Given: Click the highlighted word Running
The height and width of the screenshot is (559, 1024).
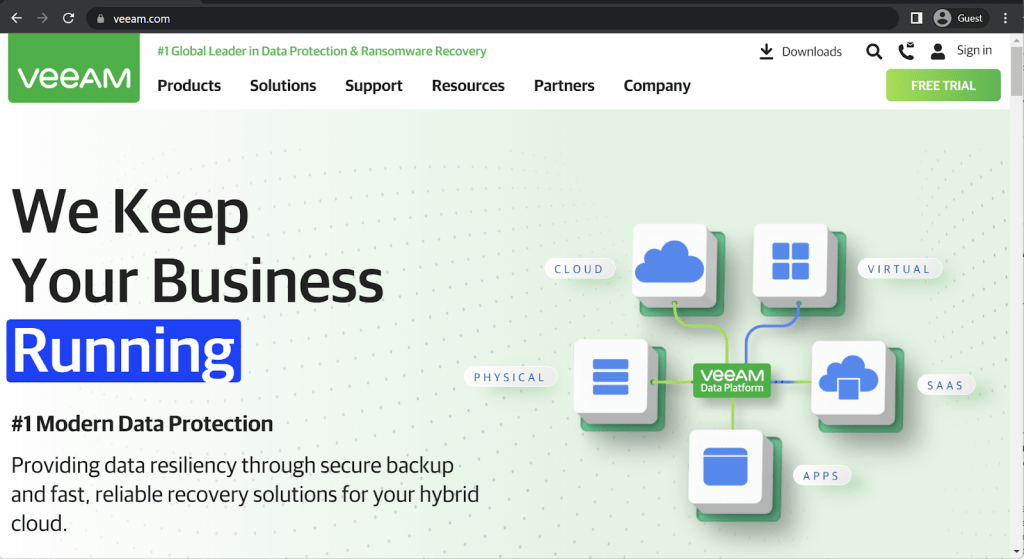Looking at the screenshot, I should (x=123, y=351).
